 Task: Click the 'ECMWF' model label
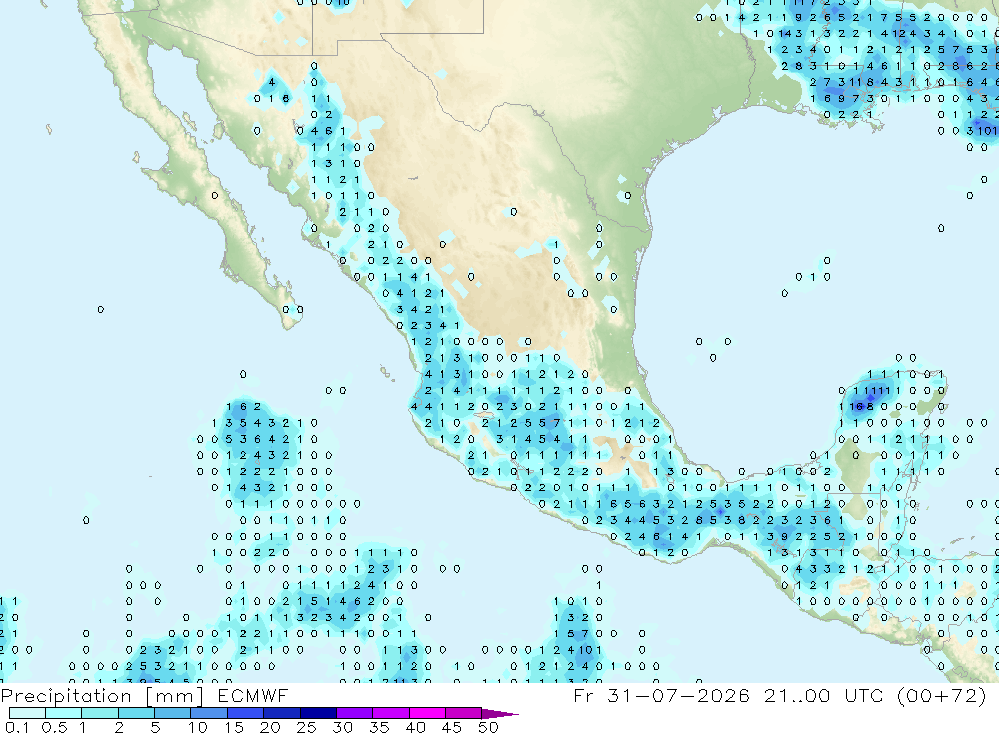(253, 695)
